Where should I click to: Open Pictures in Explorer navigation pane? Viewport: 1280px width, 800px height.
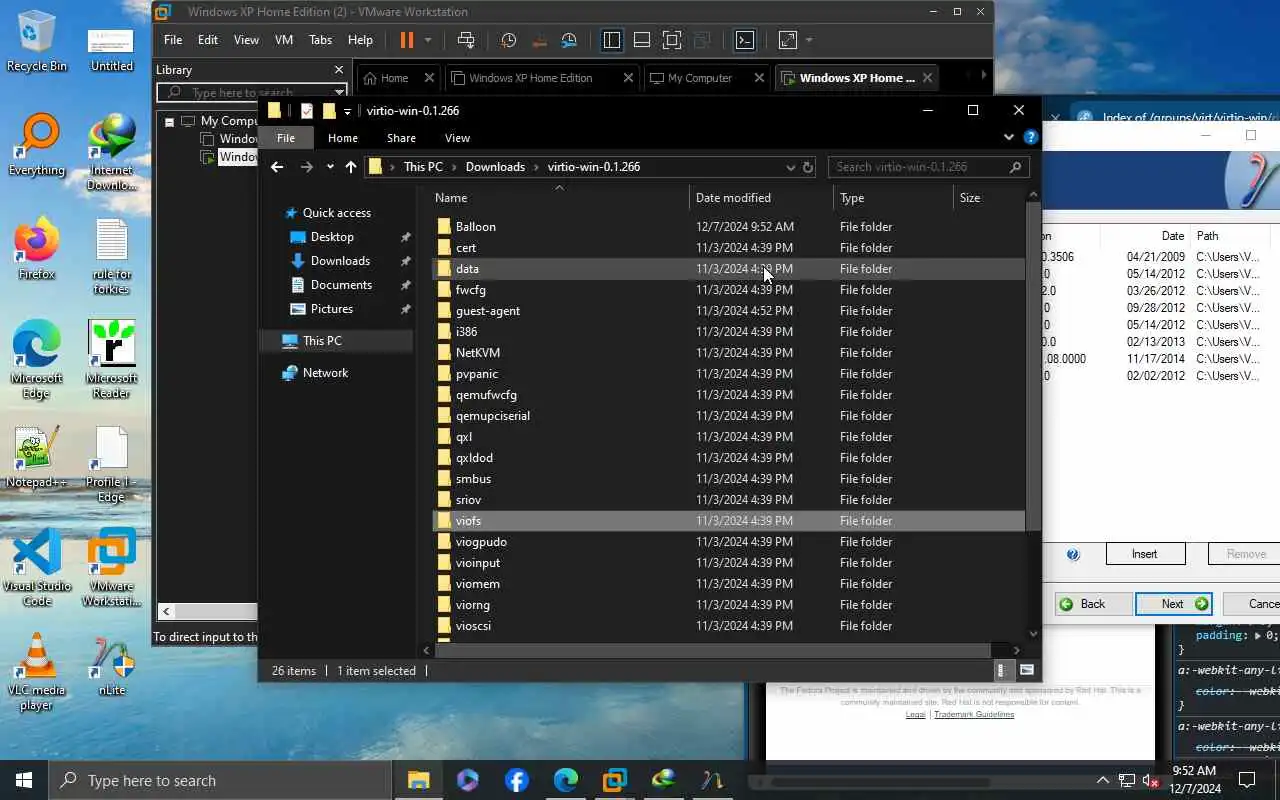(331, 309)
